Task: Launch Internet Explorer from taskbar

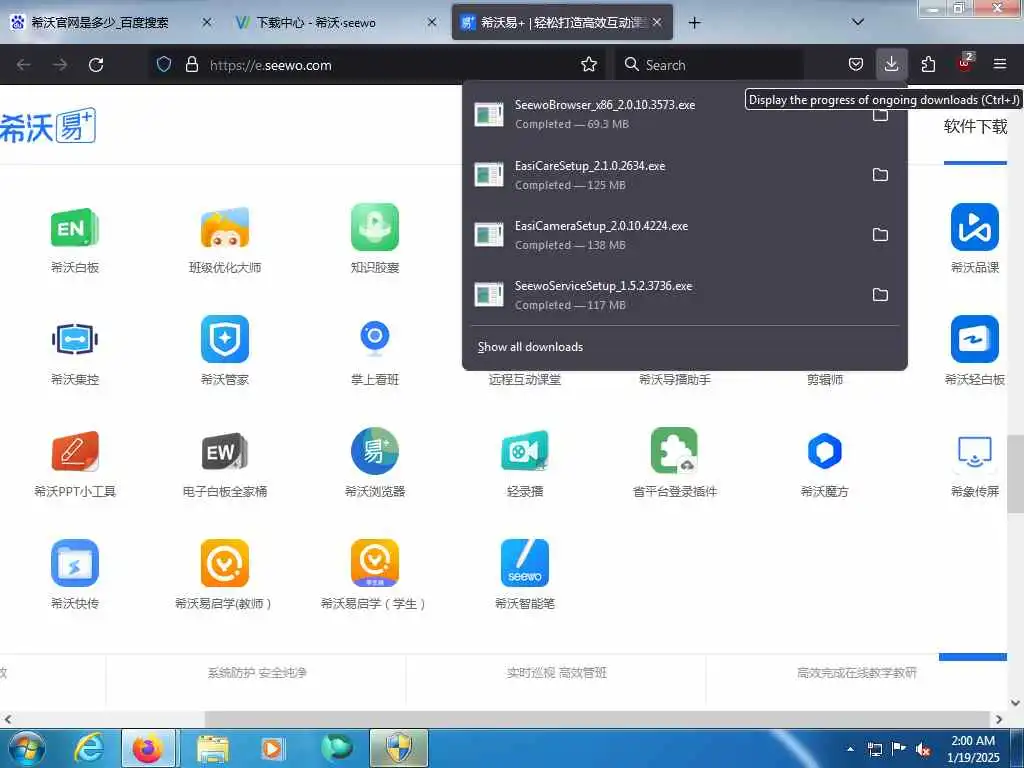Action: [x=88, y=748]
